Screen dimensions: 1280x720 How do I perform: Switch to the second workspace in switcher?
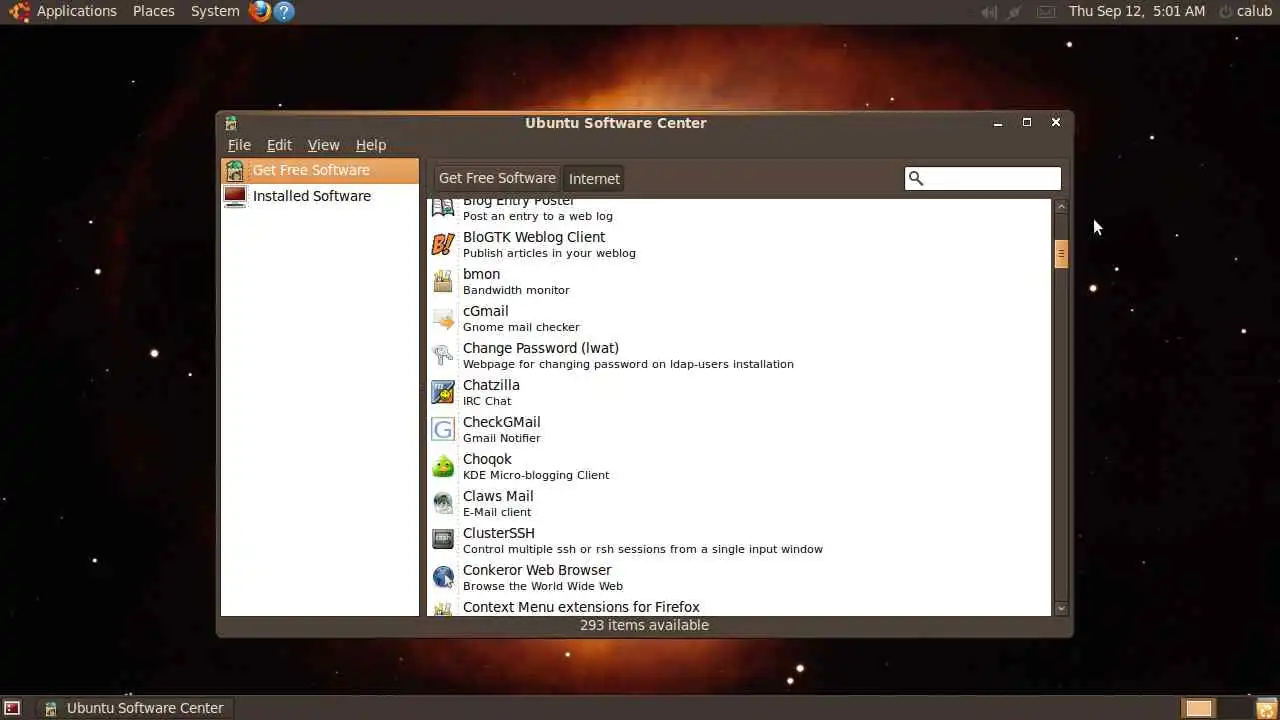coord(1233,708)
